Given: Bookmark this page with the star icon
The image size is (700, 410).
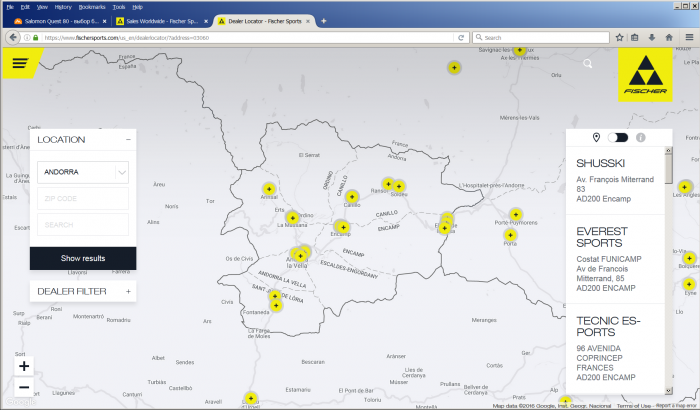Looking at the screenshot, I should click(x=619, y=38).
